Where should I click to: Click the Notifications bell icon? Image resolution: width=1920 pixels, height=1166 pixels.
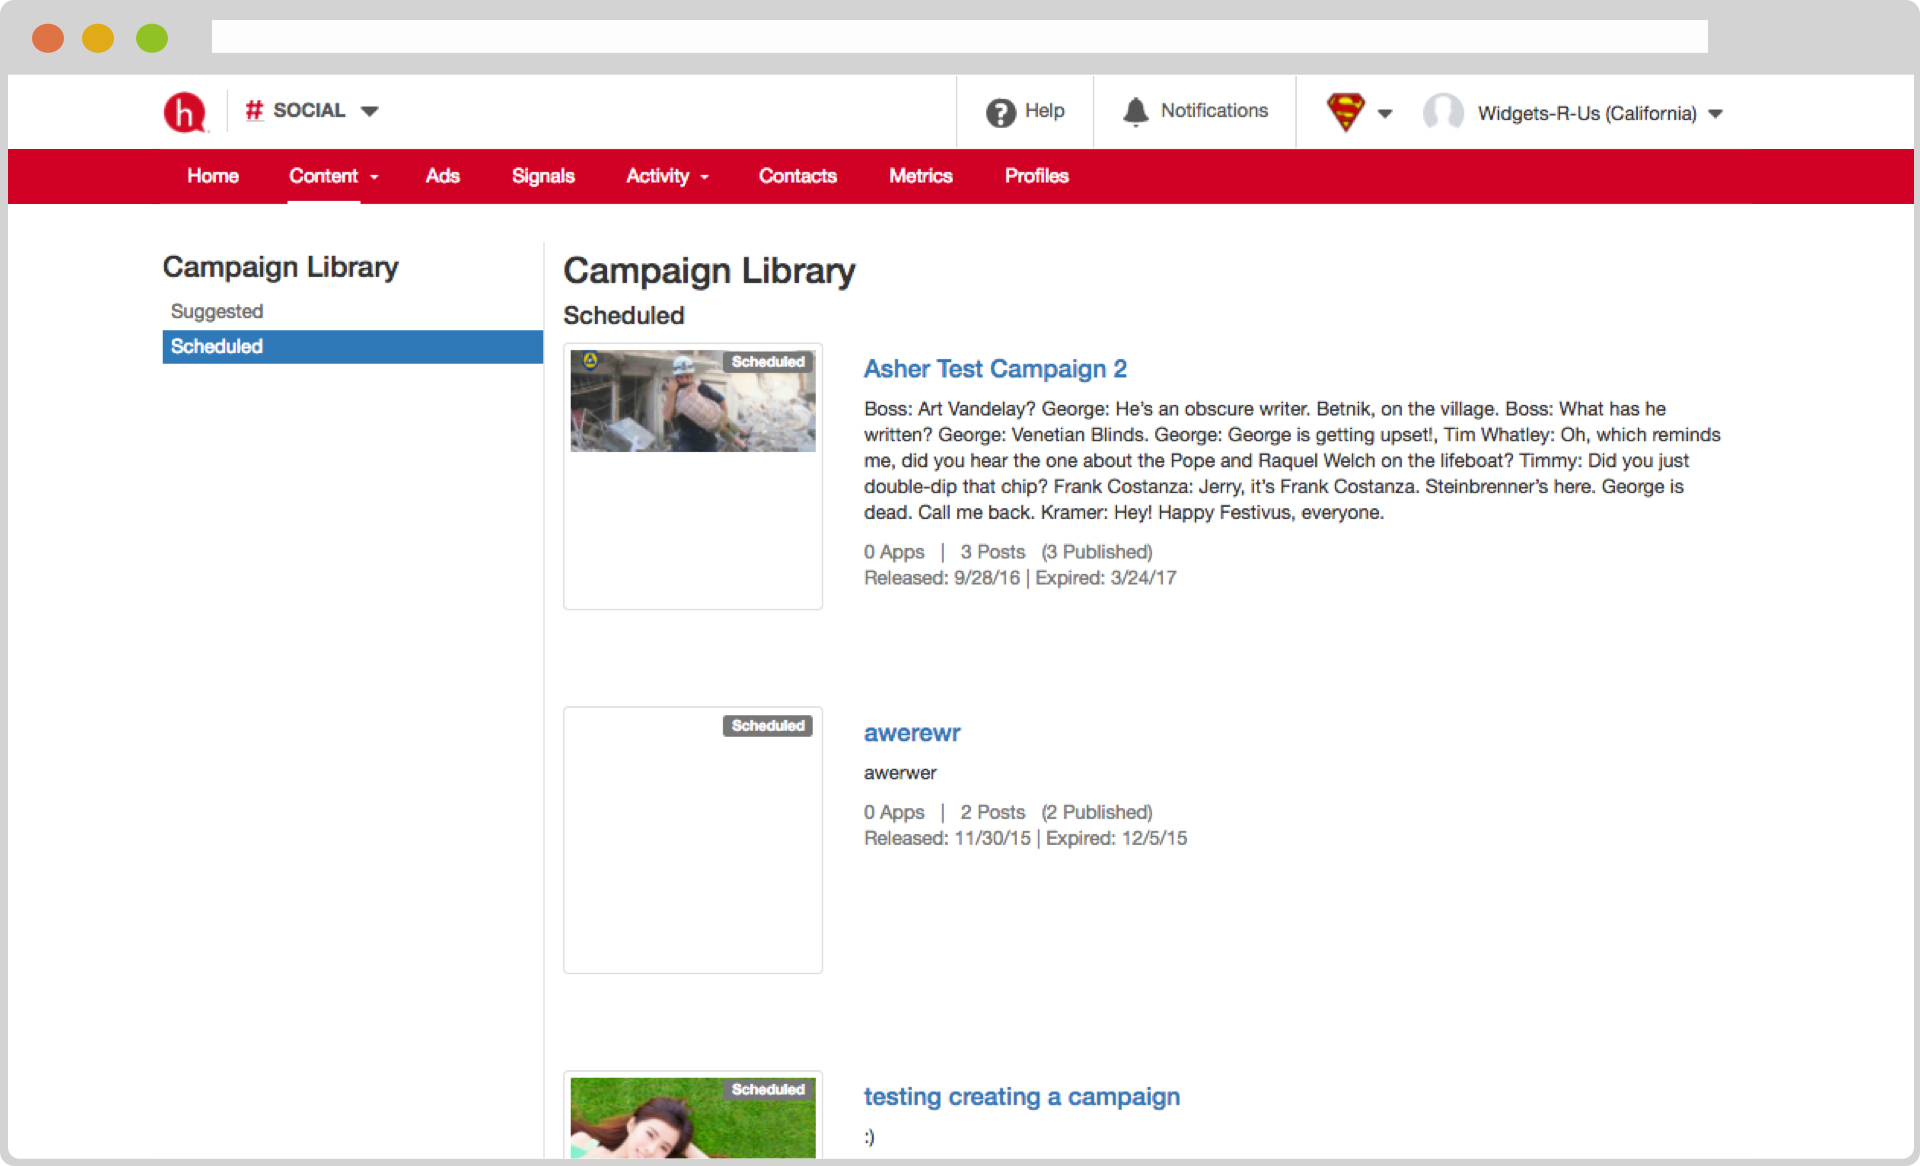pos(1135,111)
